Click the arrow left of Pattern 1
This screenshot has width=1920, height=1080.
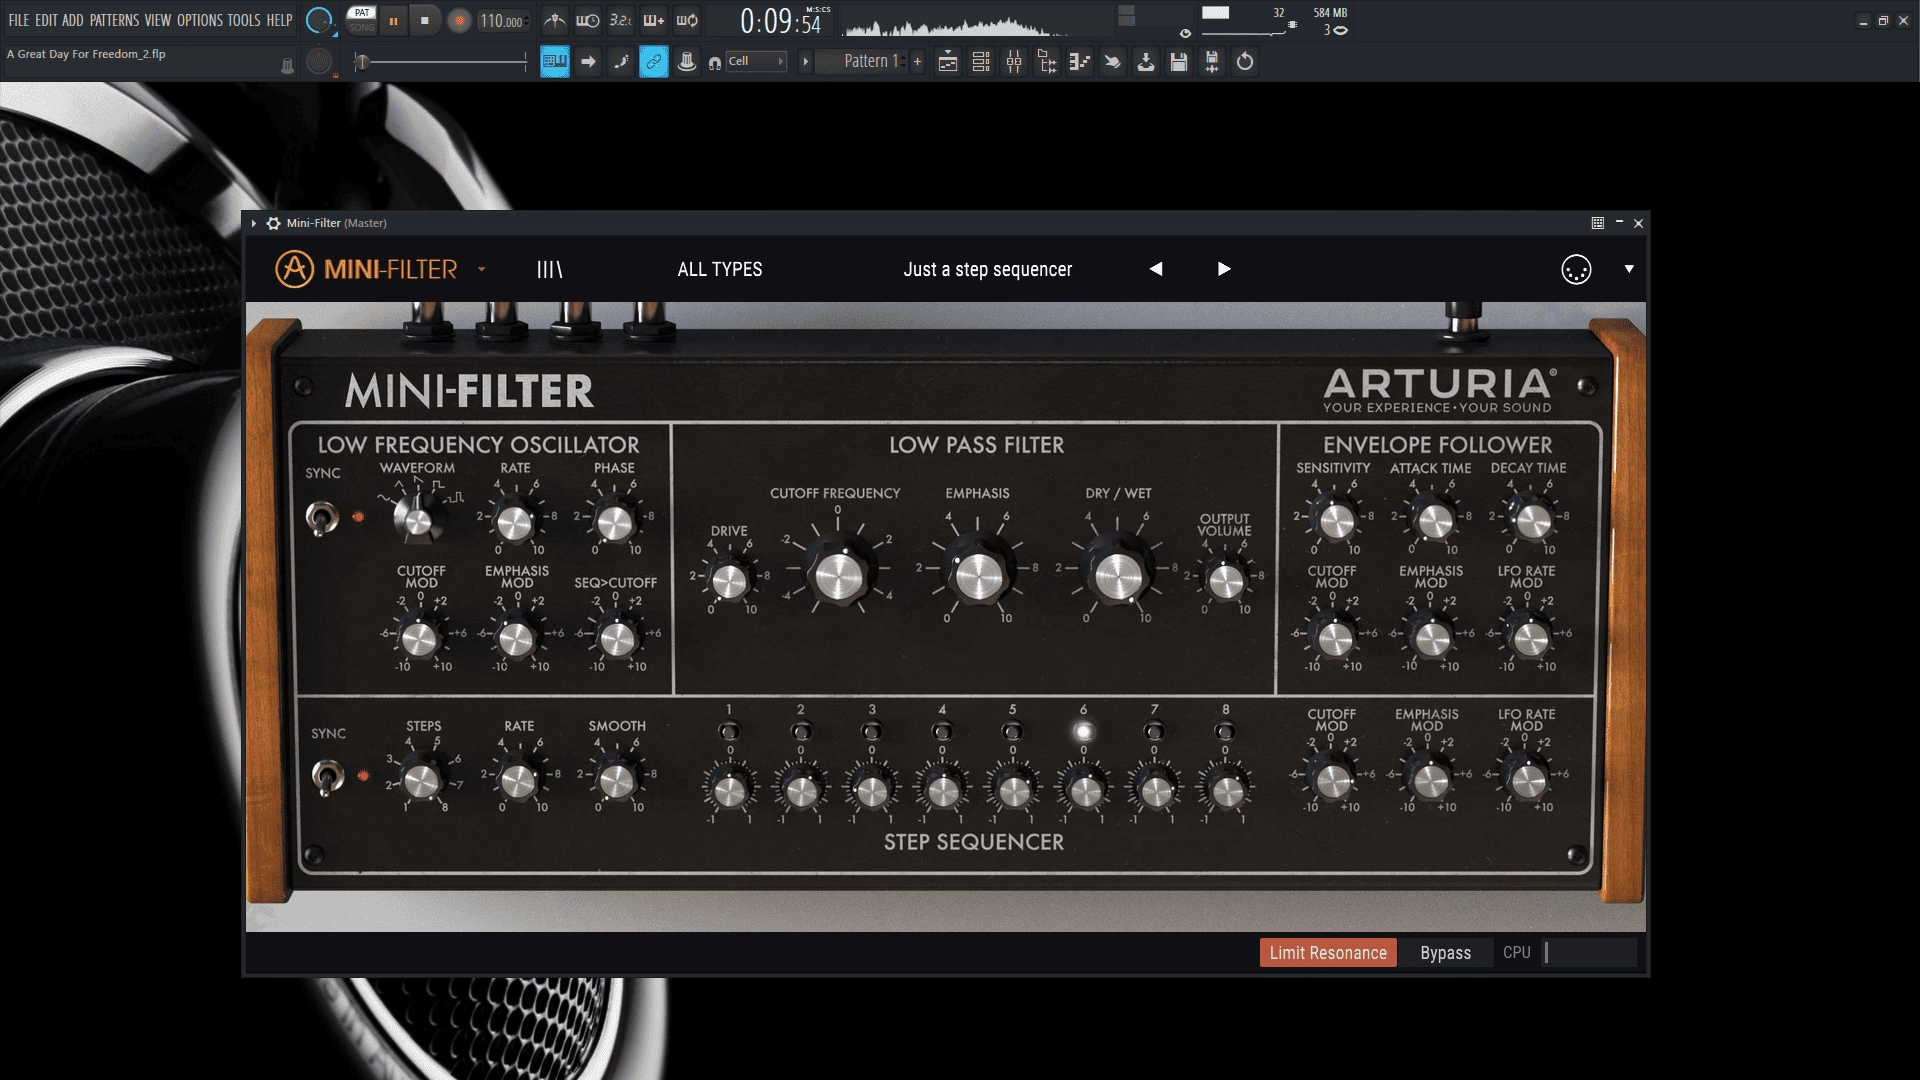pyautogui.click(x=805, y=62)
